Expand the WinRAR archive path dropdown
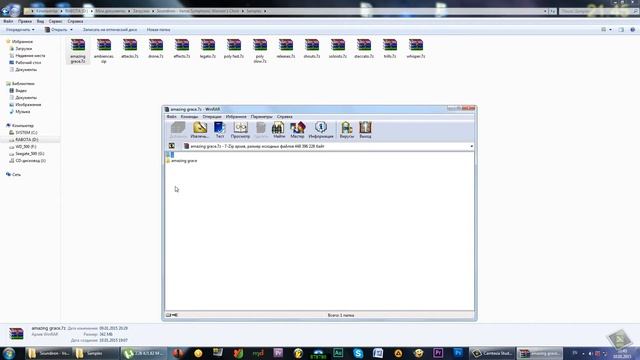Viewport: 640px width, 360px height. click(471, 146)
